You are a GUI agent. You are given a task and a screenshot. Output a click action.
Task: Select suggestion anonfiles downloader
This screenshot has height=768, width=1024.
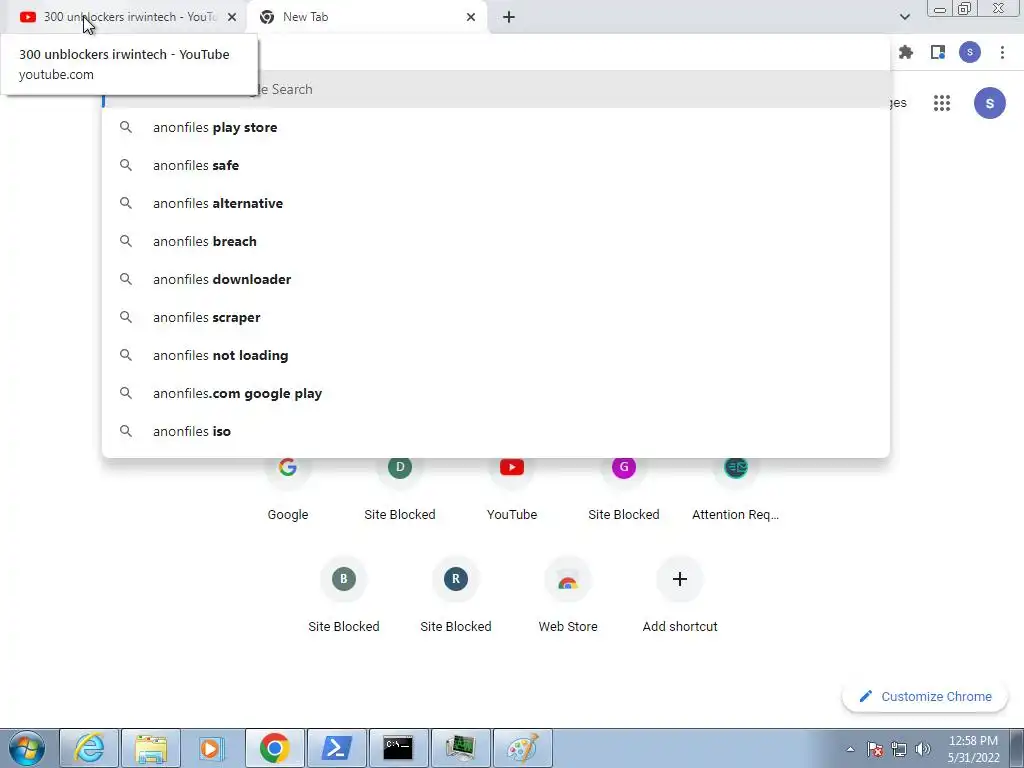pyautogui.click(x=496, y=279)
